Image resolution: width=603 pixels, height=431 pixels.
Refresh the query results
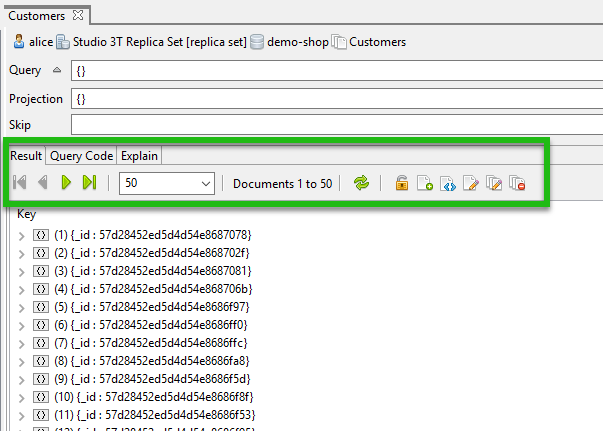pos(361,183)
